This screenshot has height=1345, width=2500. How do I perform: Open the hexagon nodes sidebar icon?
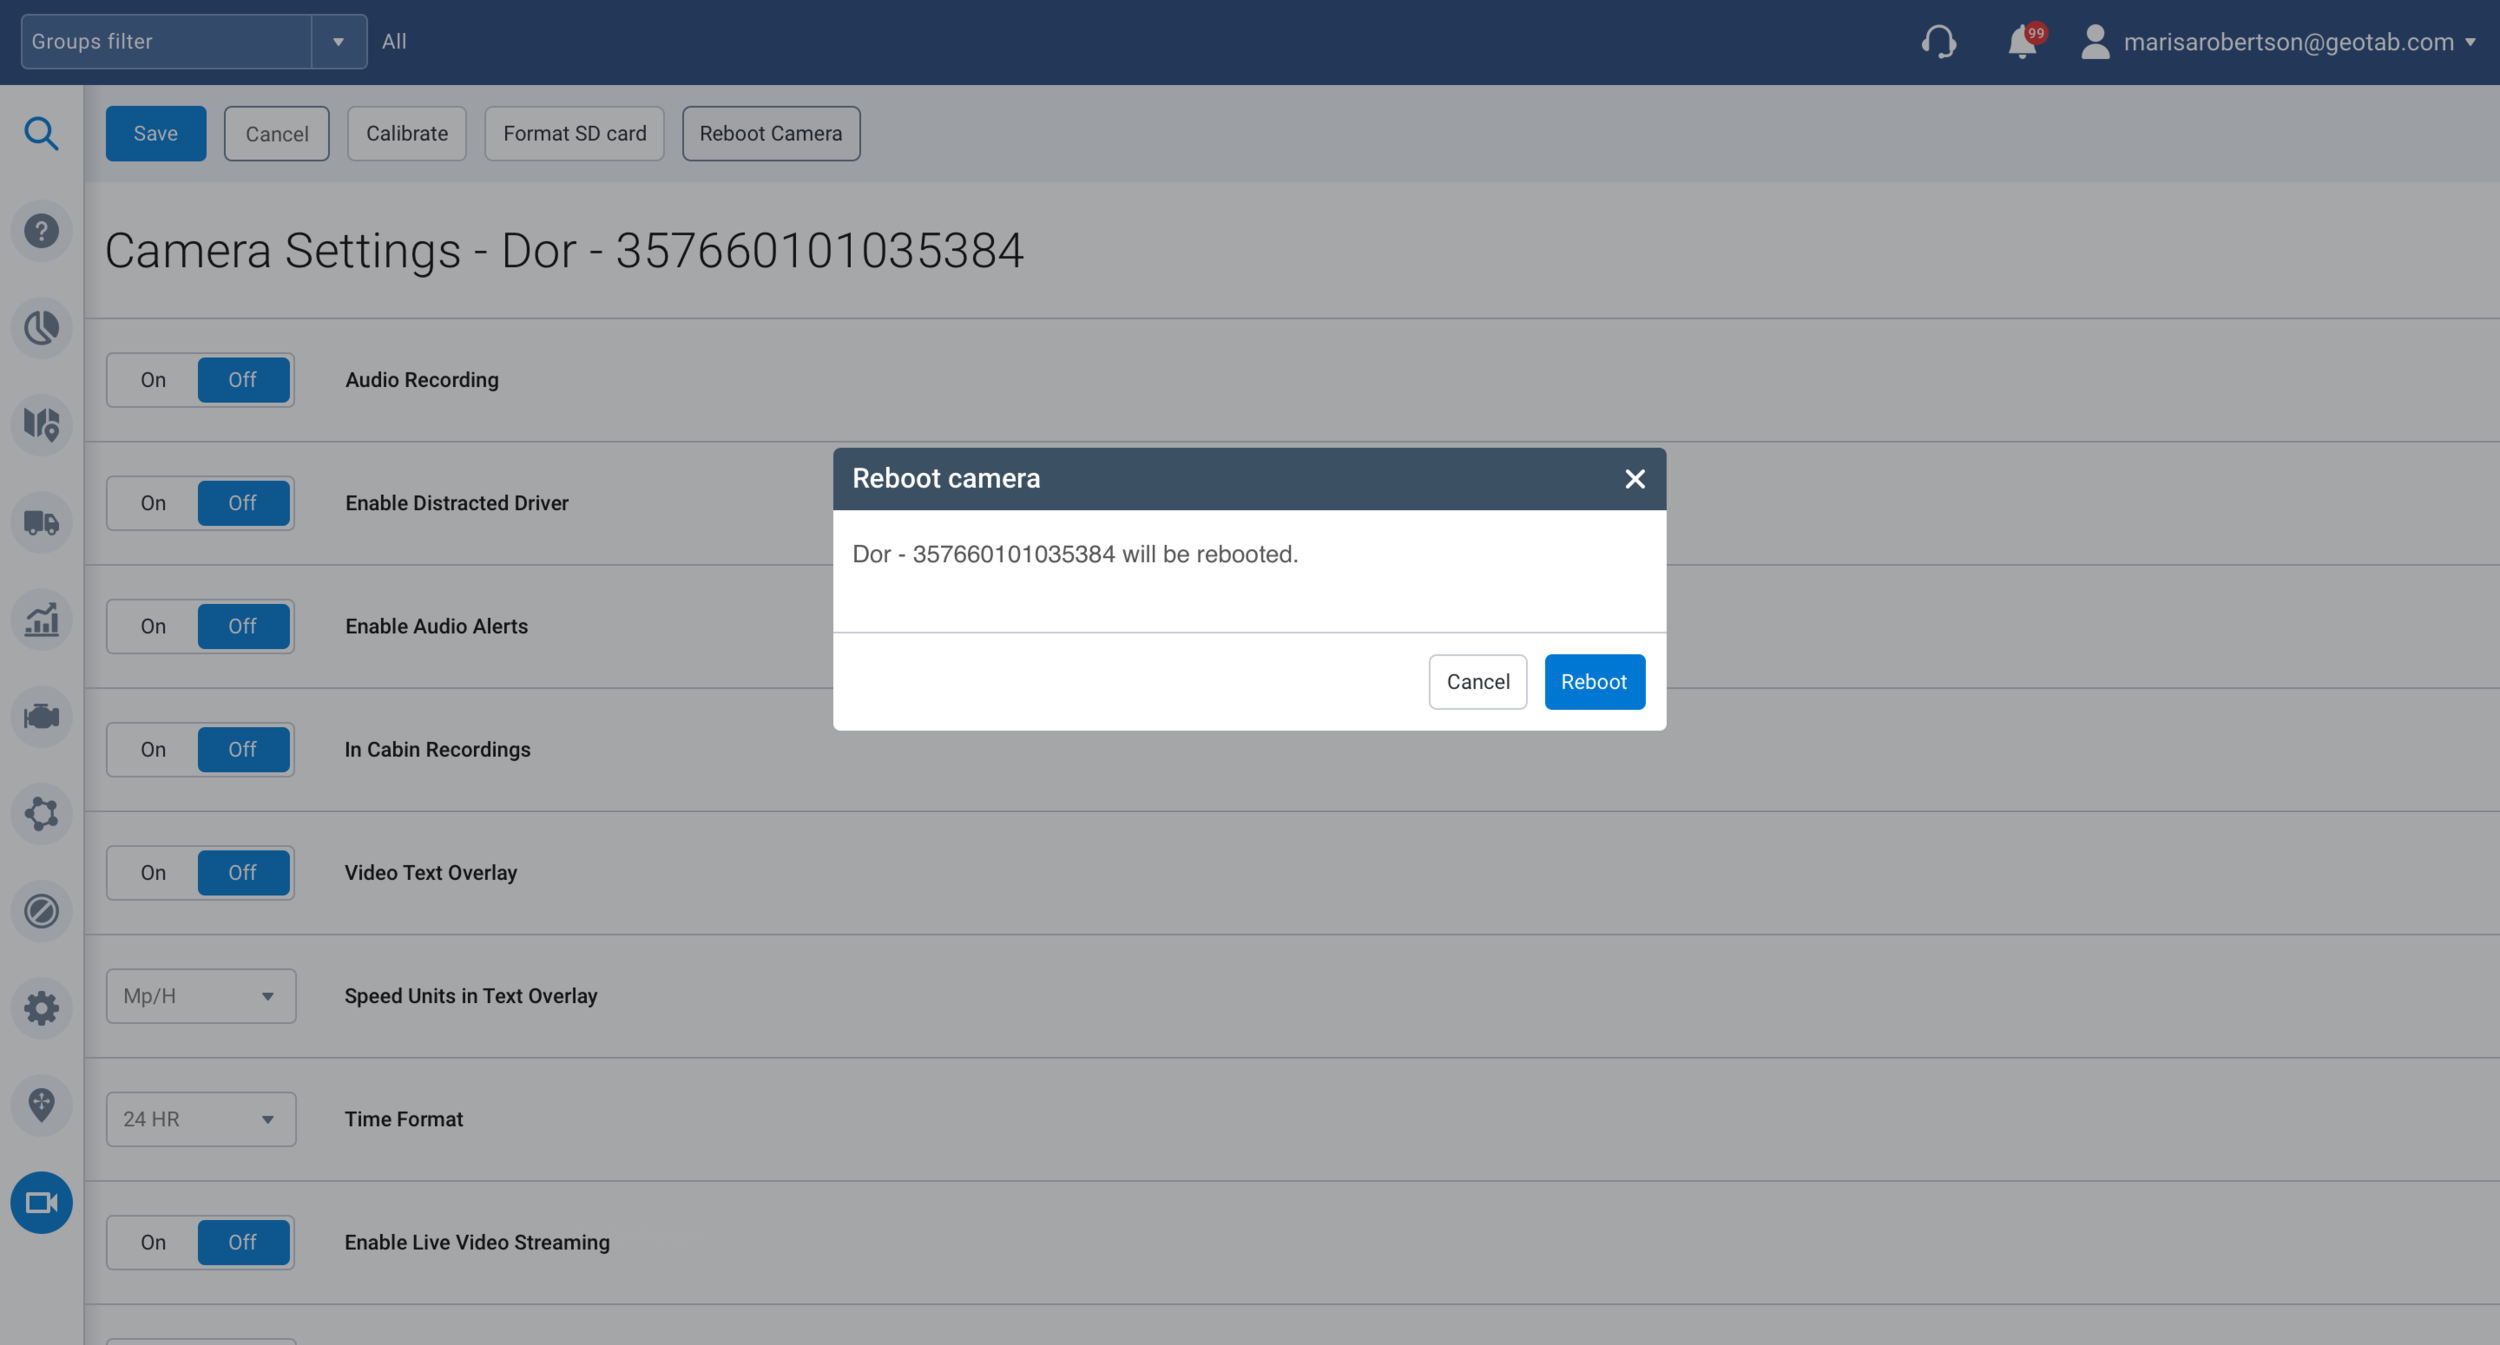click(x=41, y=813)
